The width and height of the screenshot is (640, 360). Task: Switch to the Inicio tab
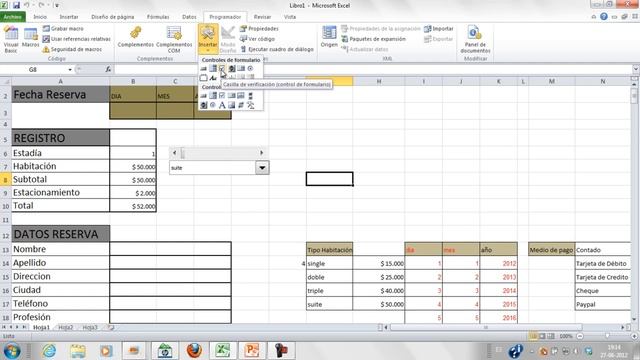40,17
